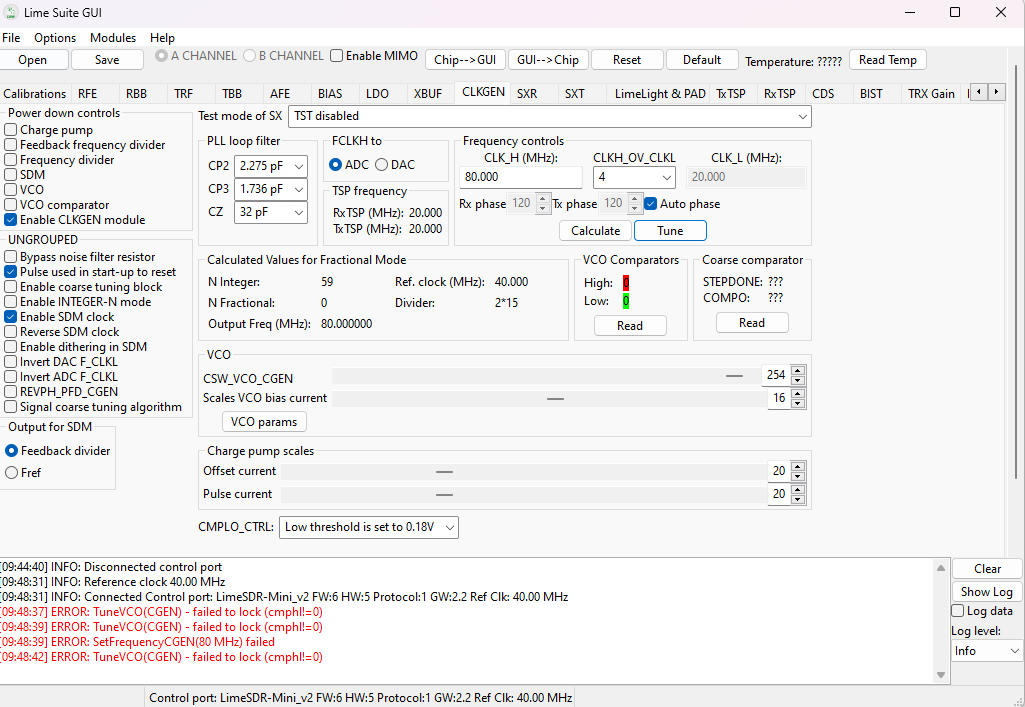Image resolution: width=1025 pixels, height=707 pixels.
Task: Click GUI-->Chip button
Action: click(548, 60)
